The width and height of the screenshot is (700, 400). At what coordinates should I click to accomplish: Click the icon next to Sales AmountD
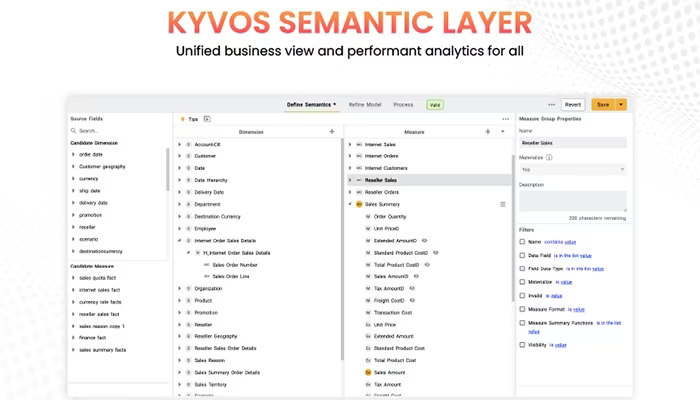416,276
